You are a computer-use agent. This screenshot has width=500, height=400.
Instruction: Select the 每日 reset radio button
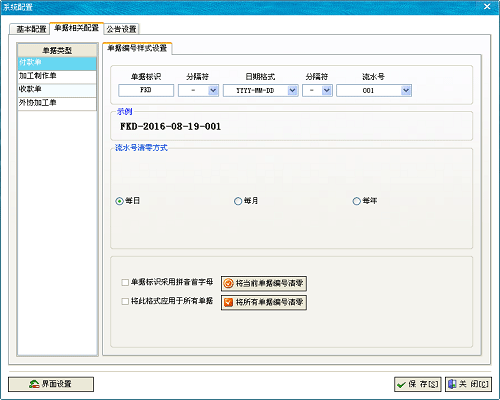click(119, 201)
